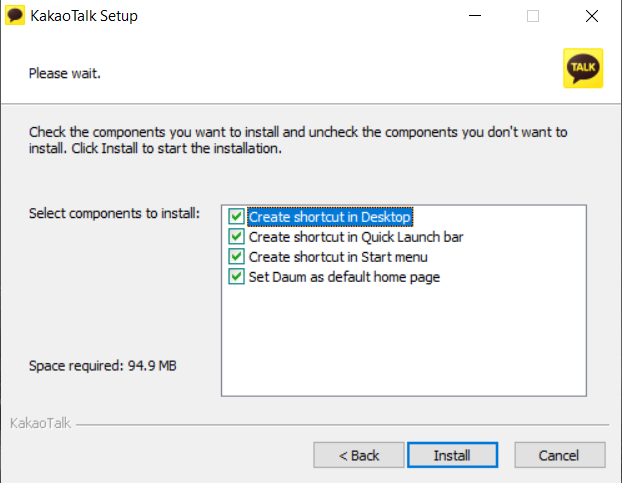The height and width of the screenshot is (483, 622).
Task: Select the Create shortcut in Desktop label
Action: (x=330, y=216)
